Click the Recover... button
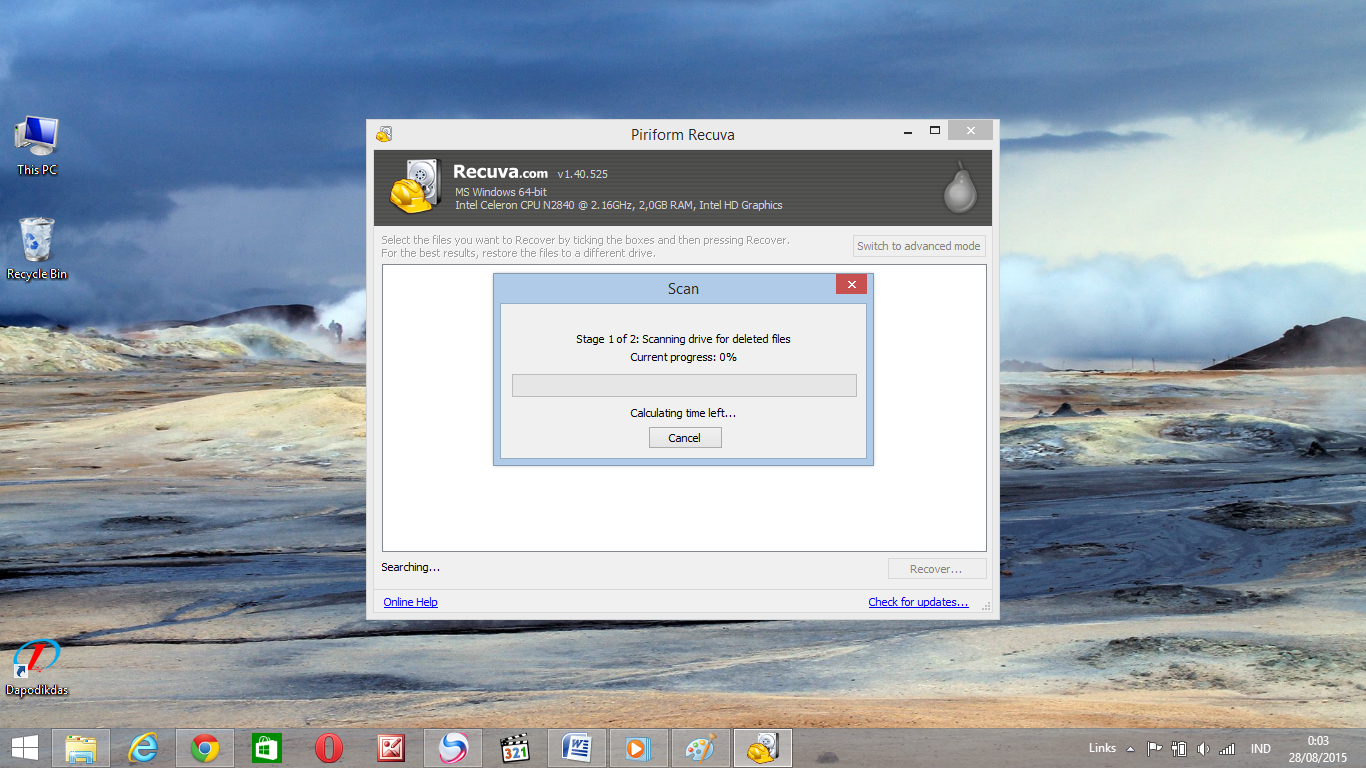 [937, 569]
